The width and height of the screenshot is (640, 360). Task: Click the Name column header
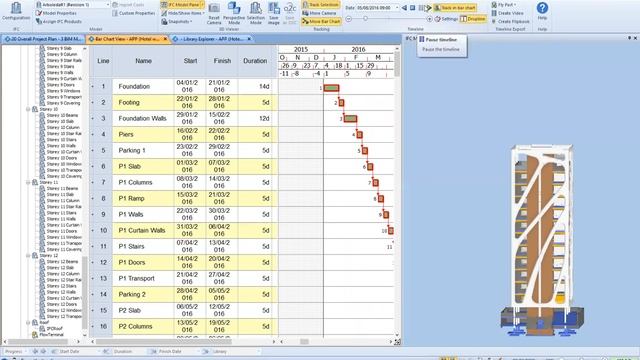click(143, 61)
